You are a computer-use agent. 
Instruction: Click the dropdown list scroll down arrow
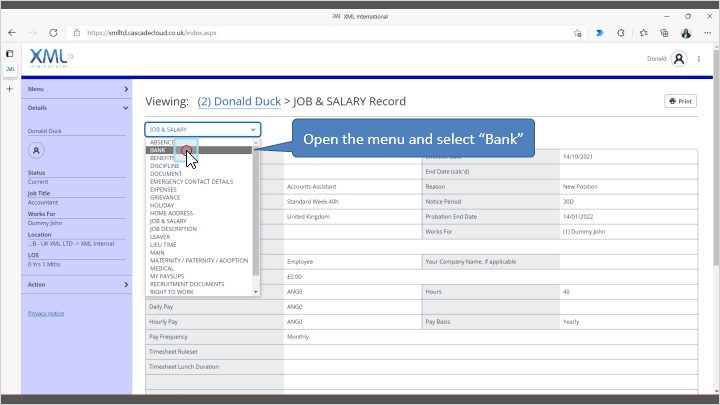pos(256,292)
